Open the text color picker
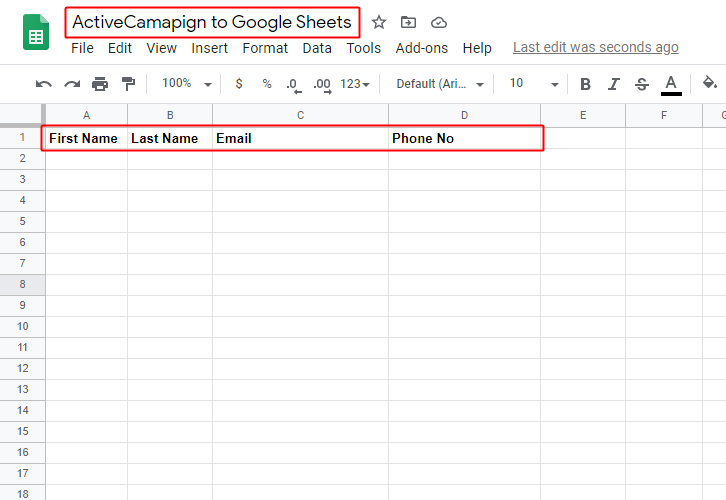Screen dimensions: 726x500 [671, 85]
